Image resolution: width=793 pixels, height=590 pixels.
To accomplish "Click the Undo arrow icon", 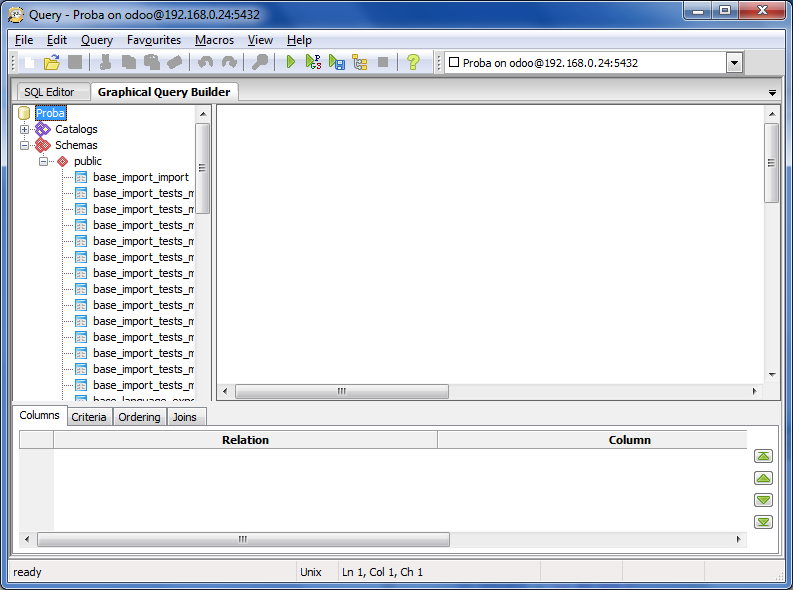I will point(205,63).
